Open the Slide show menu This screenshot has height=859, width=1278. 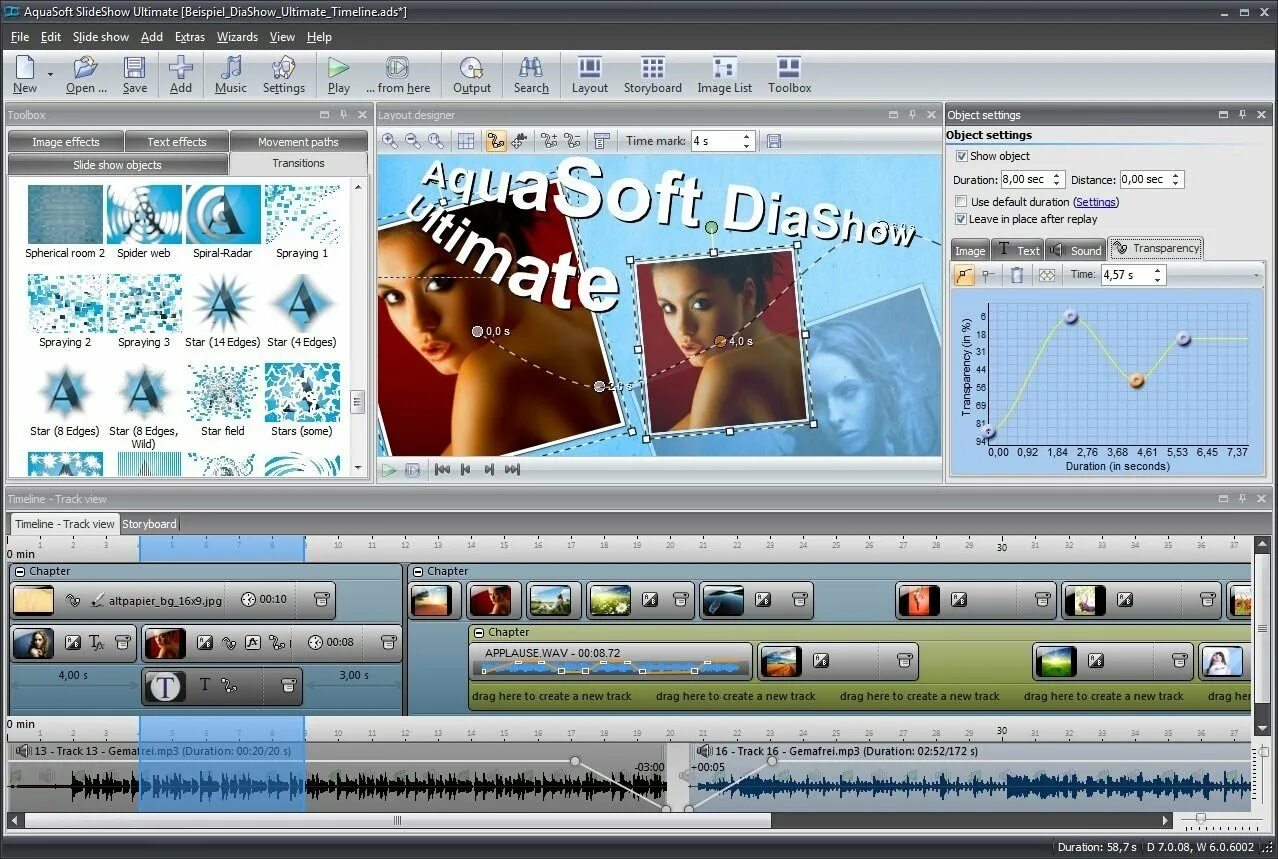point(101,37)
